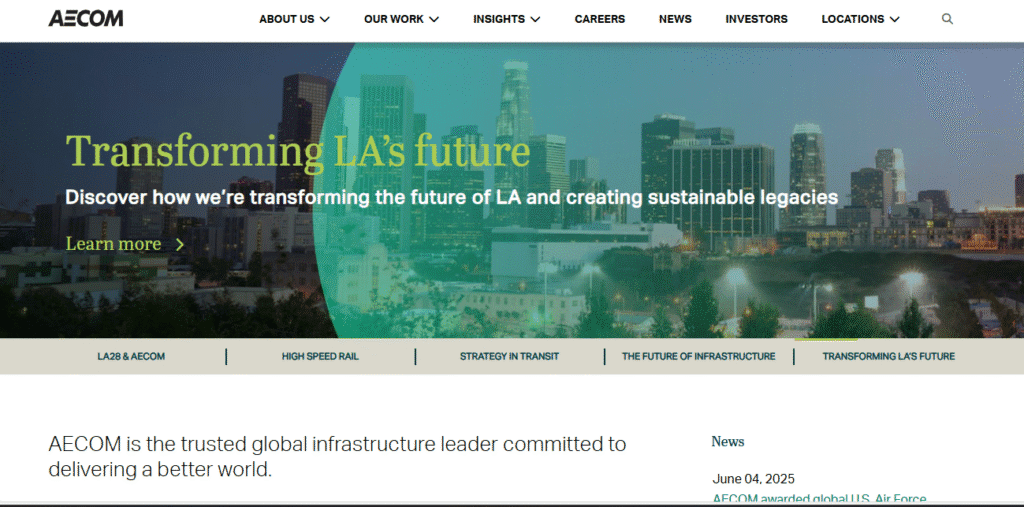Select the LA28 & AECOM slide tab
Screen dimensions: 1024x507
click(131, 357)
